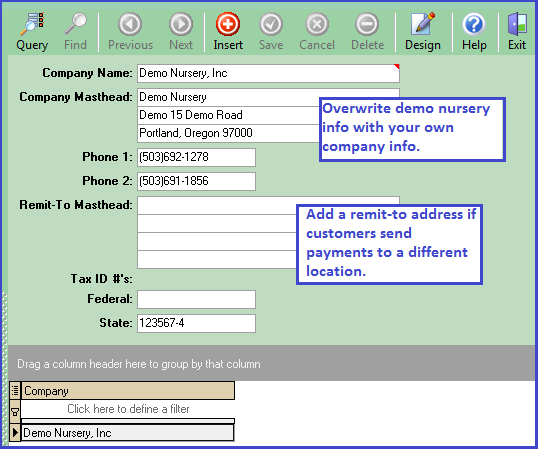Click the third Remit-To Masthead line
The image size is (538, 449).
coord(217,242)
